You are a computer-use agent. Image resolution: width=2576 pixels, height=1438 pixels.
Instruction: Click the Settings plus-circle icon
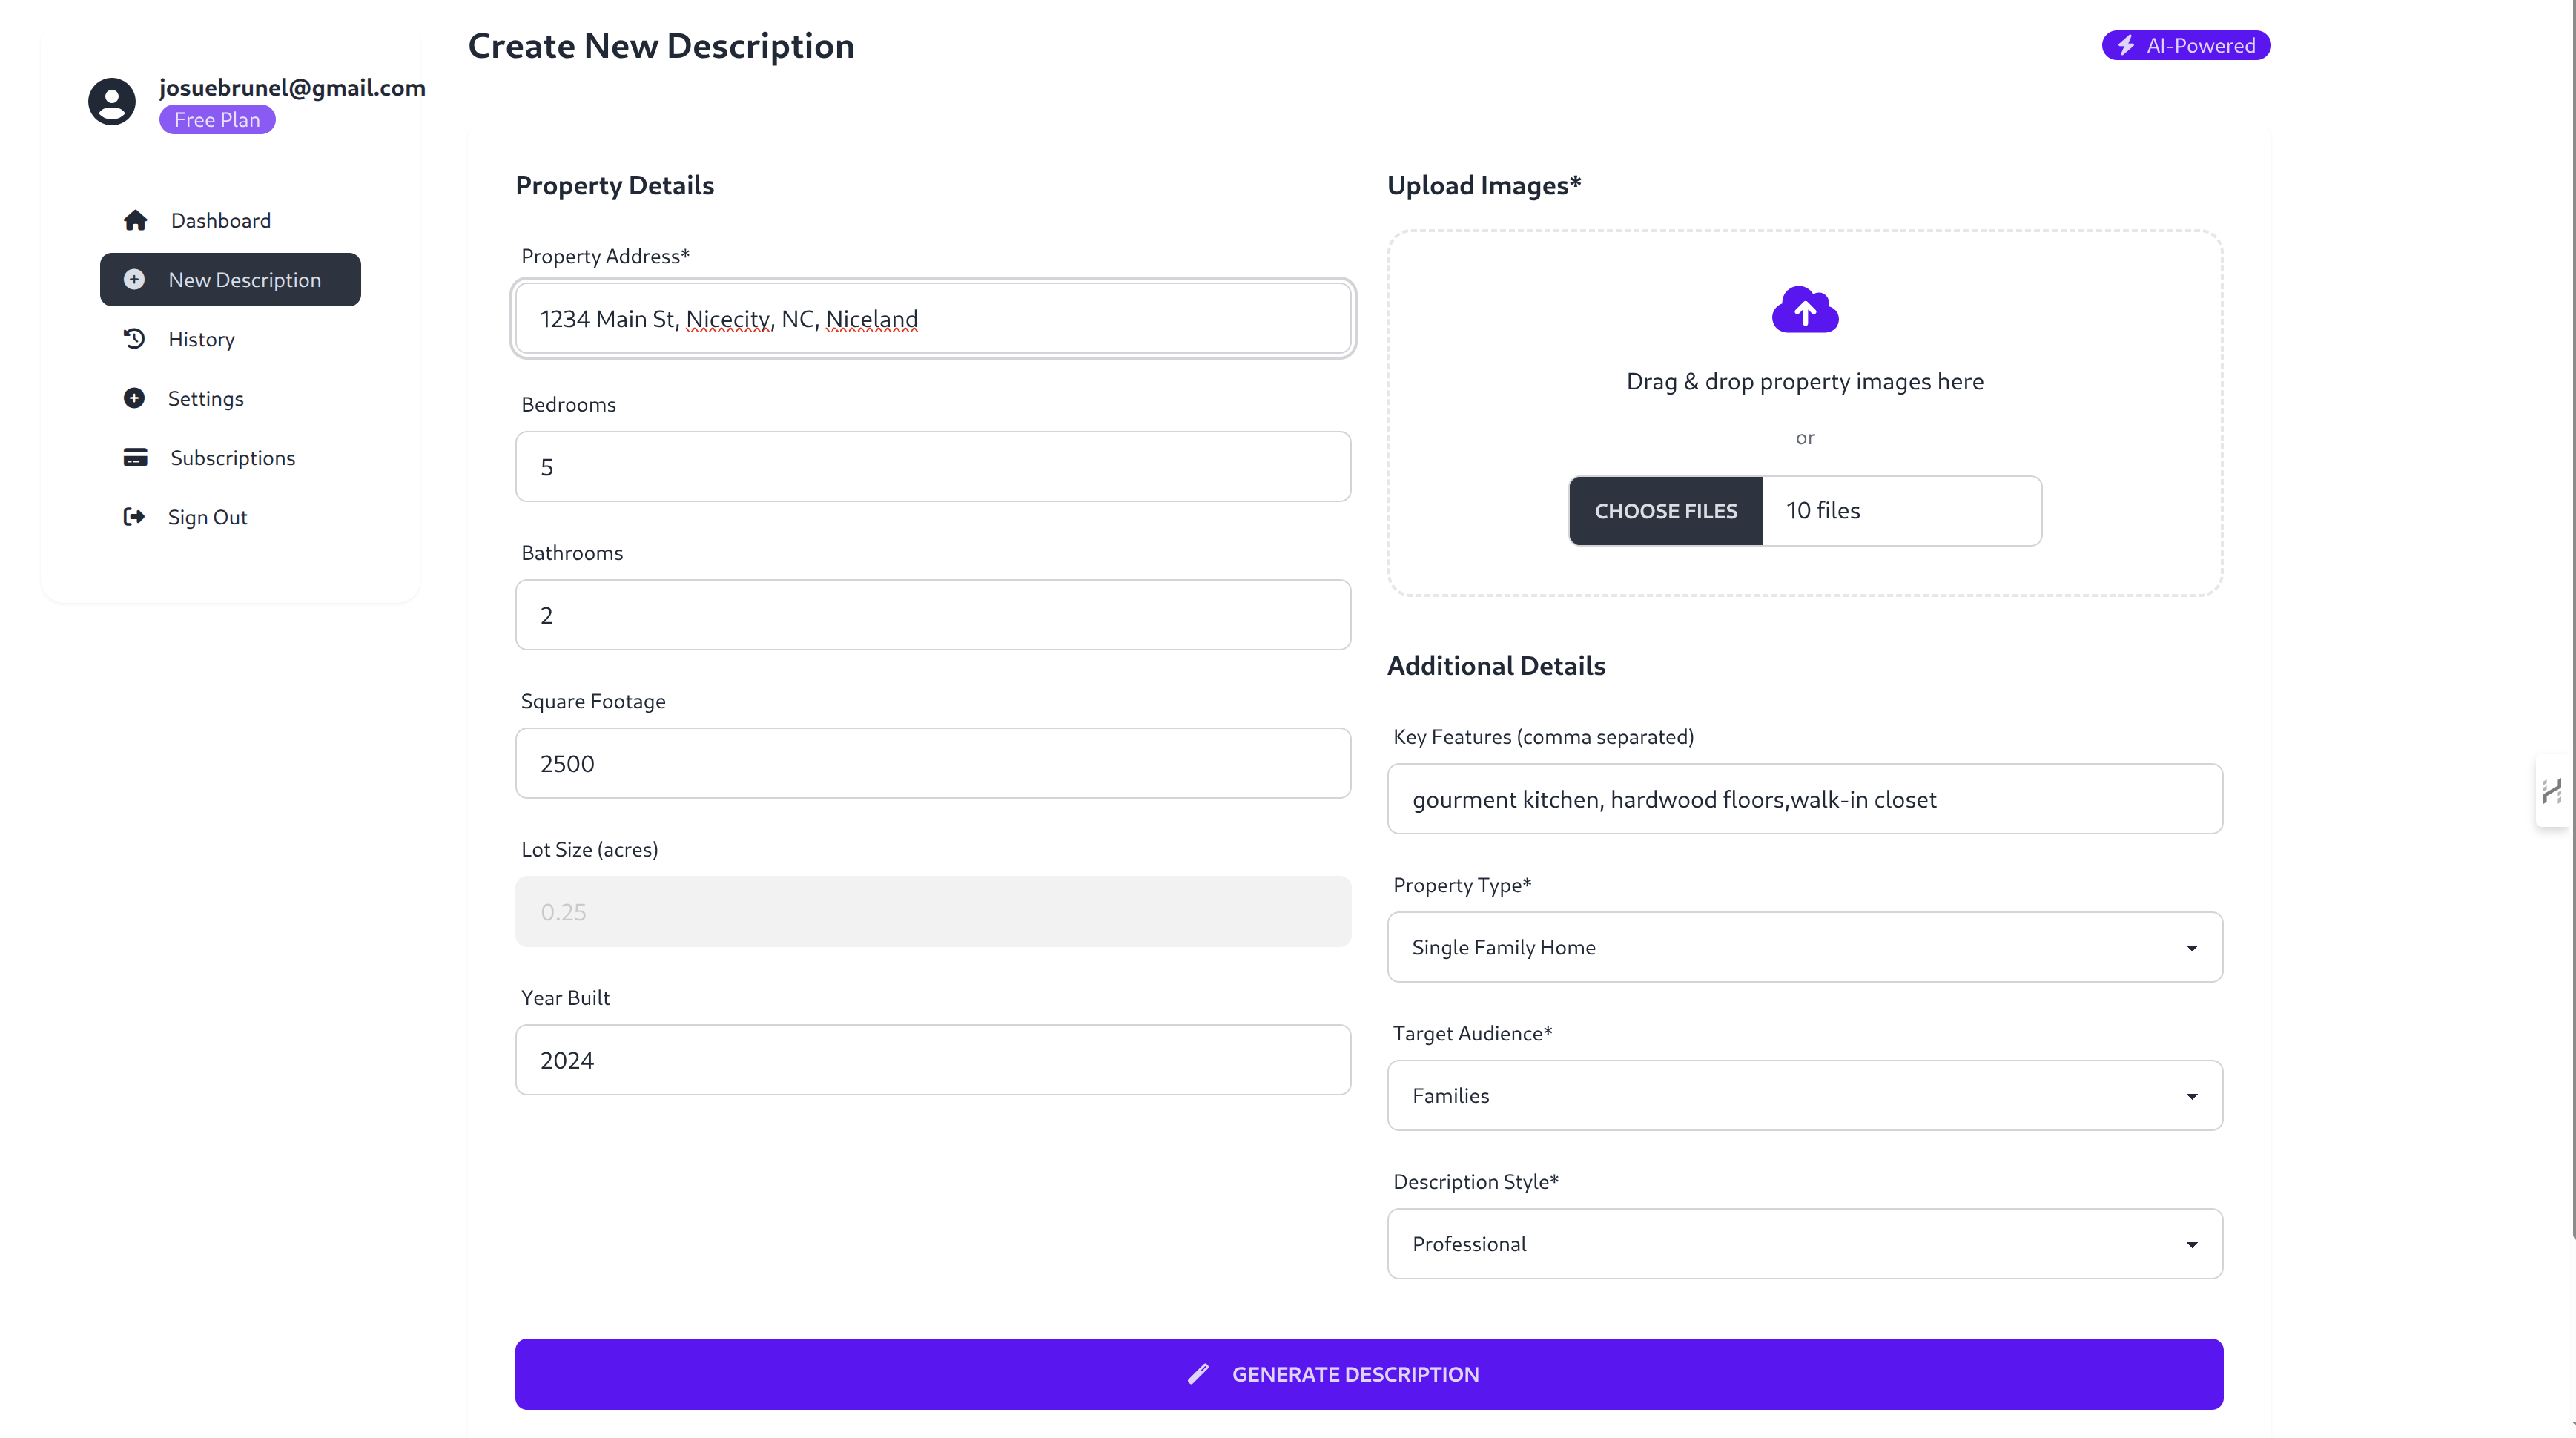(x=134, y=398)
